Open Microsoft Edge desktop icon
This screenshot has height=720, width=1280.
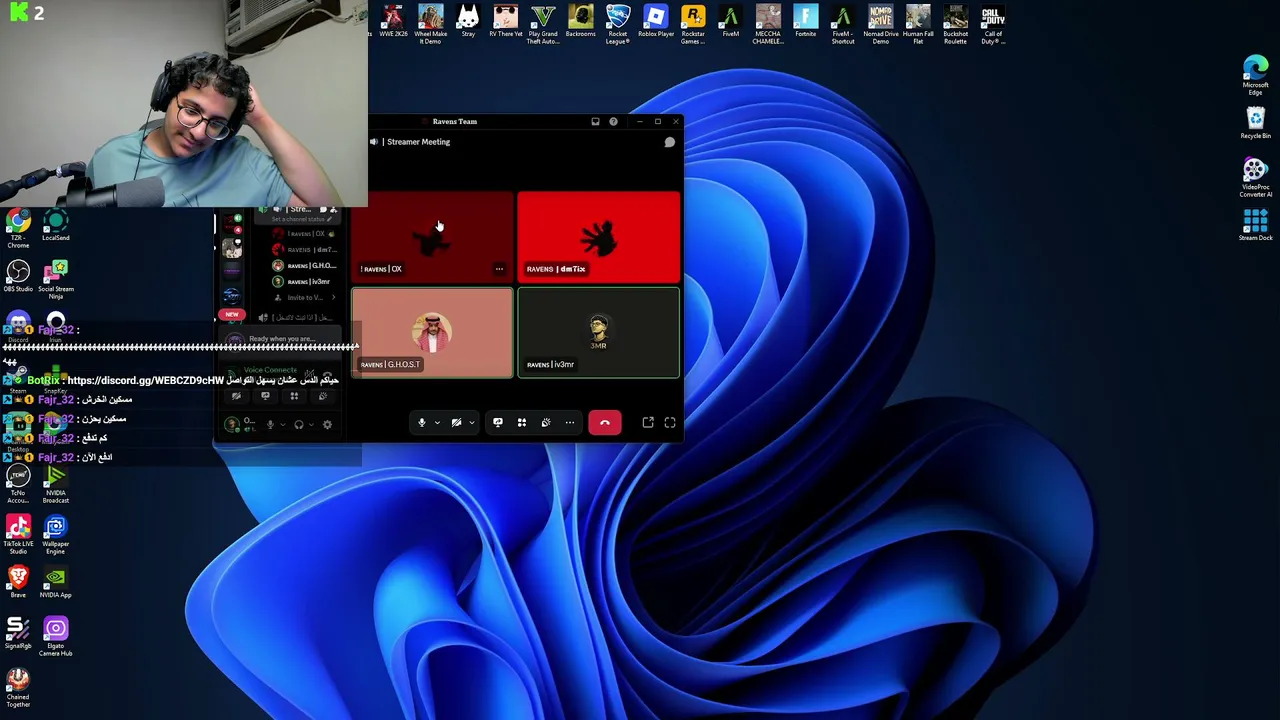click(1256, 76)
